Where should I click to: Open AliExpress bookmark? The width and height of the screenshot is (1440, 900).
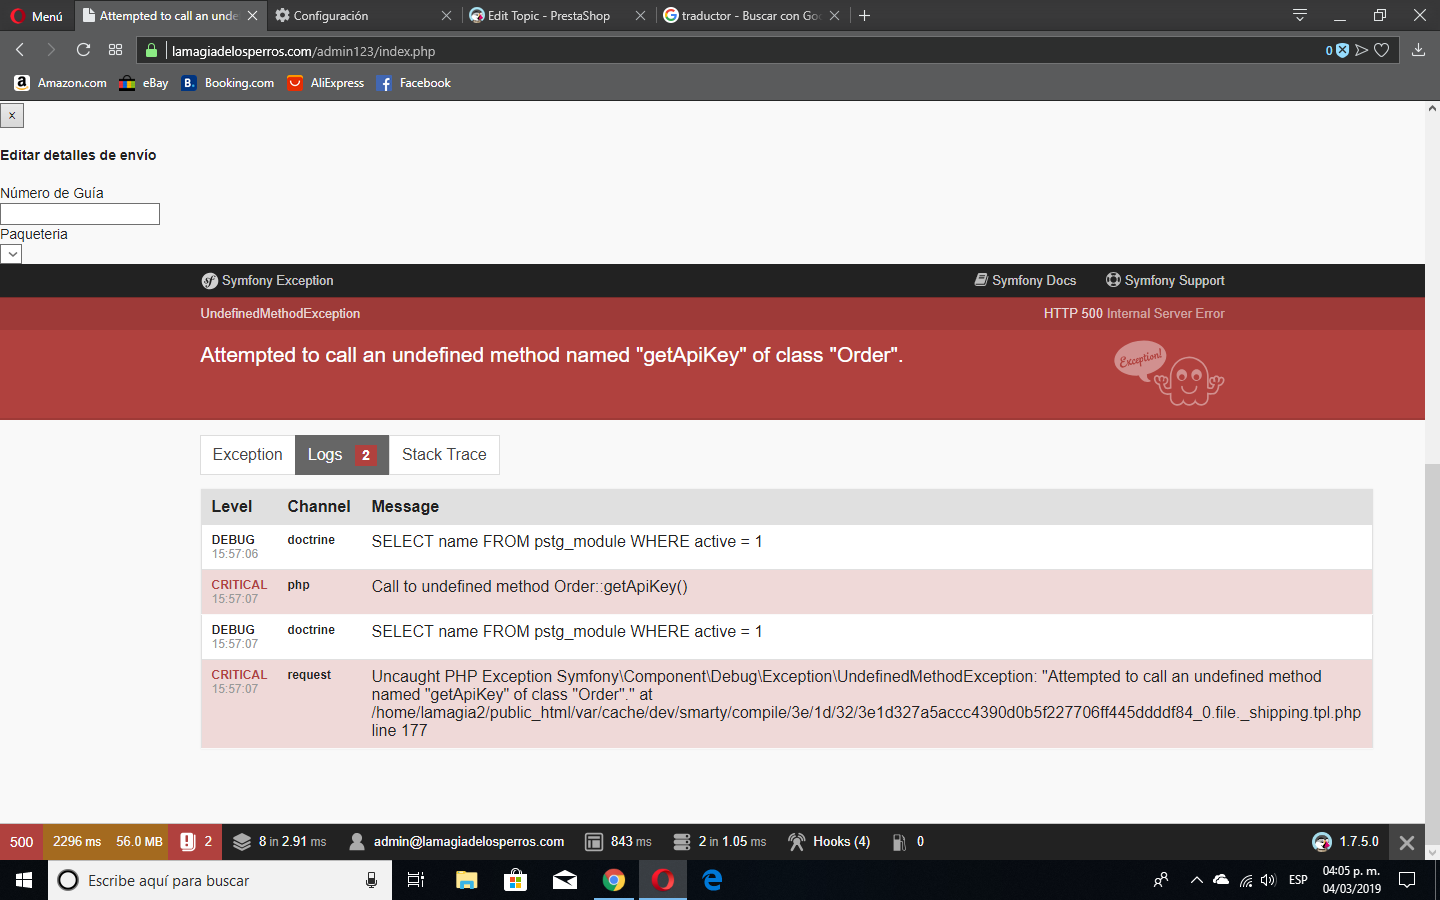(326, 83)
